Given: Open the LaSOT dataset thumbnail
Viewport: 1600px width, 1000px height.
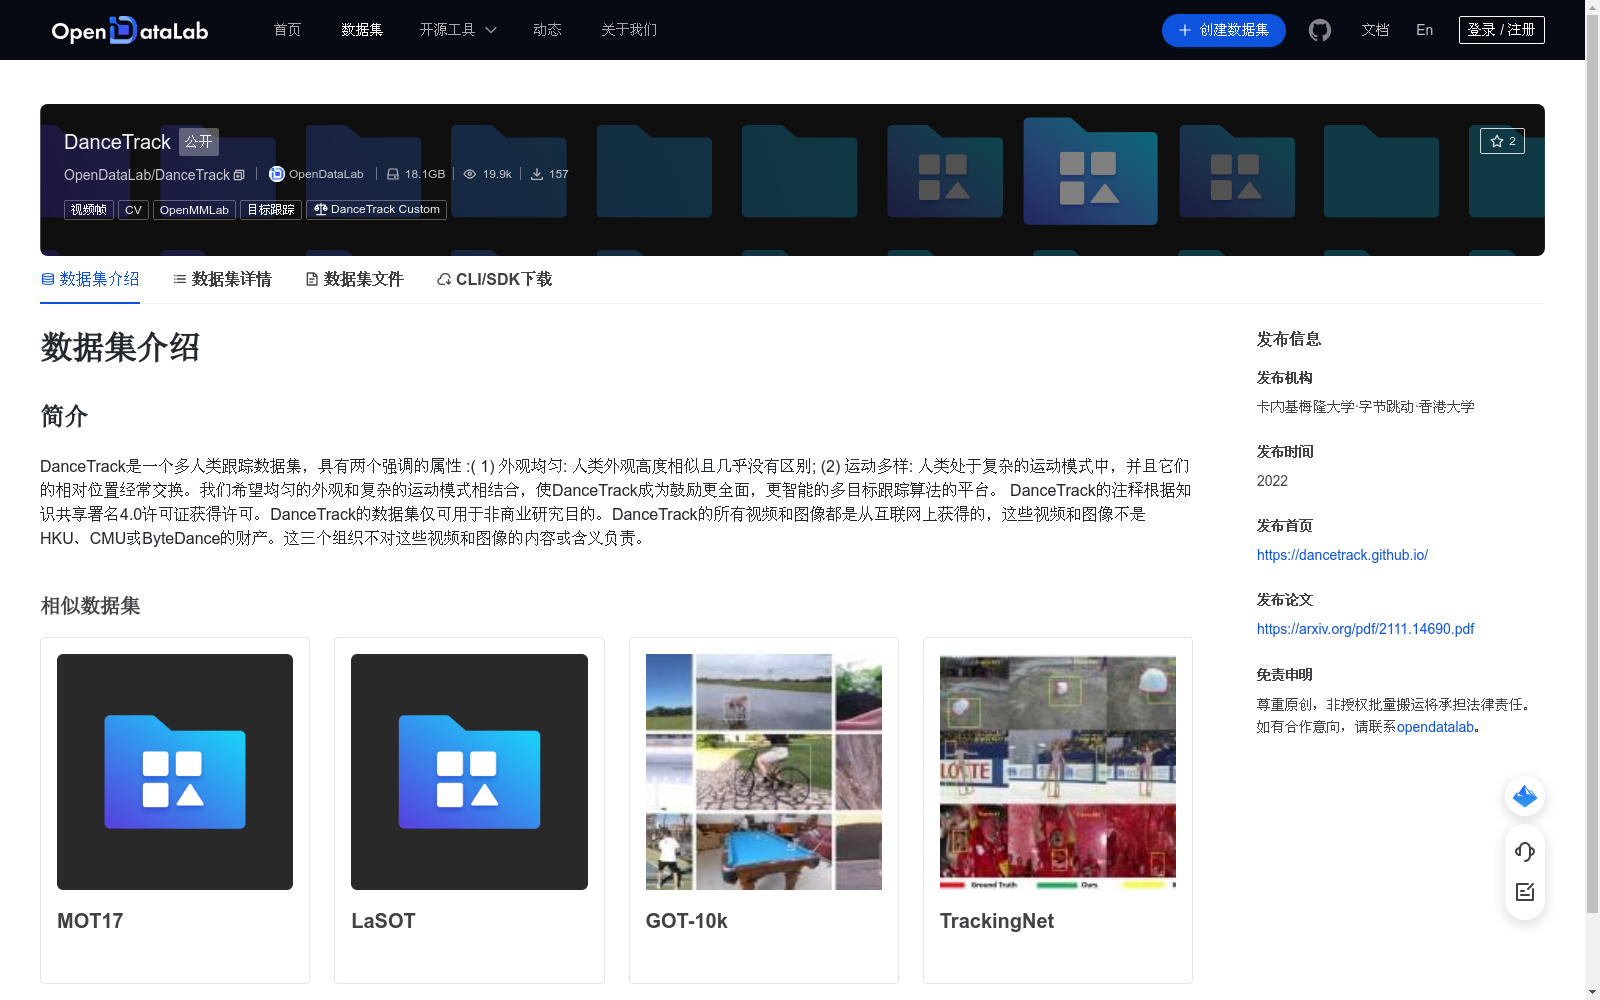Looking at the screenshot, I should pyautogui.click(x=469, y=772).
